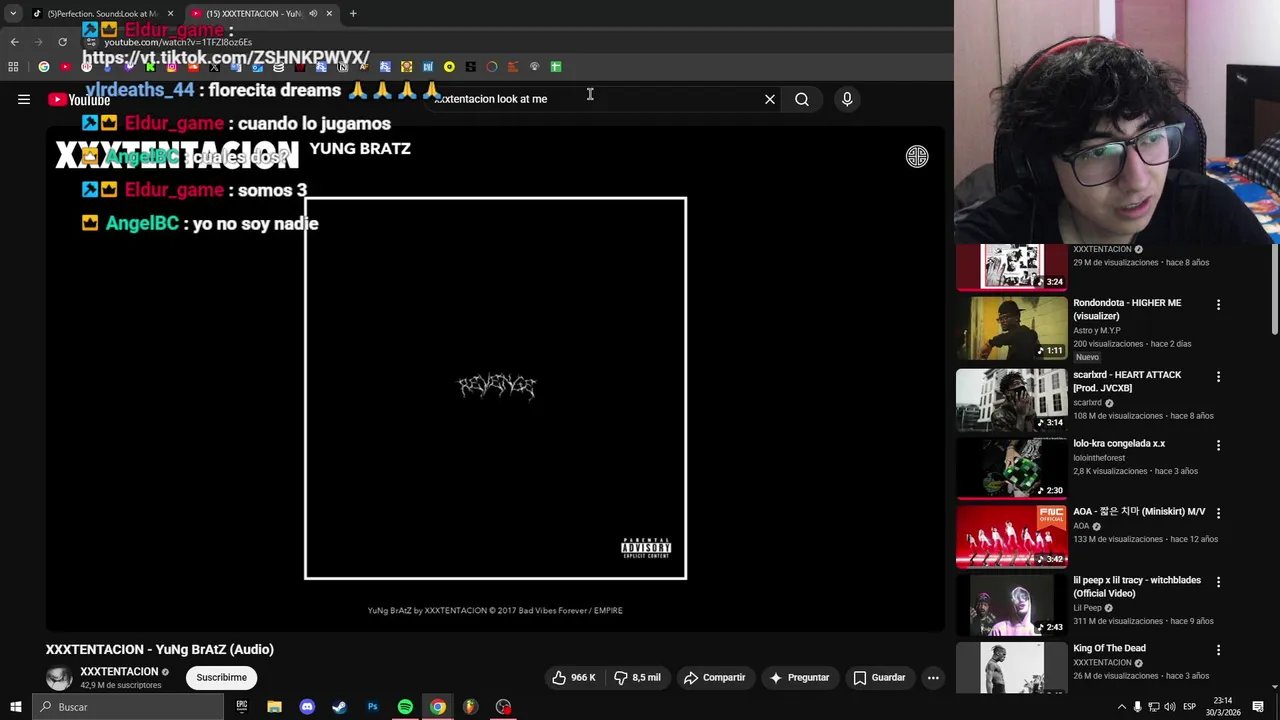Click the YouTube search magnifier button

point(802,99)
